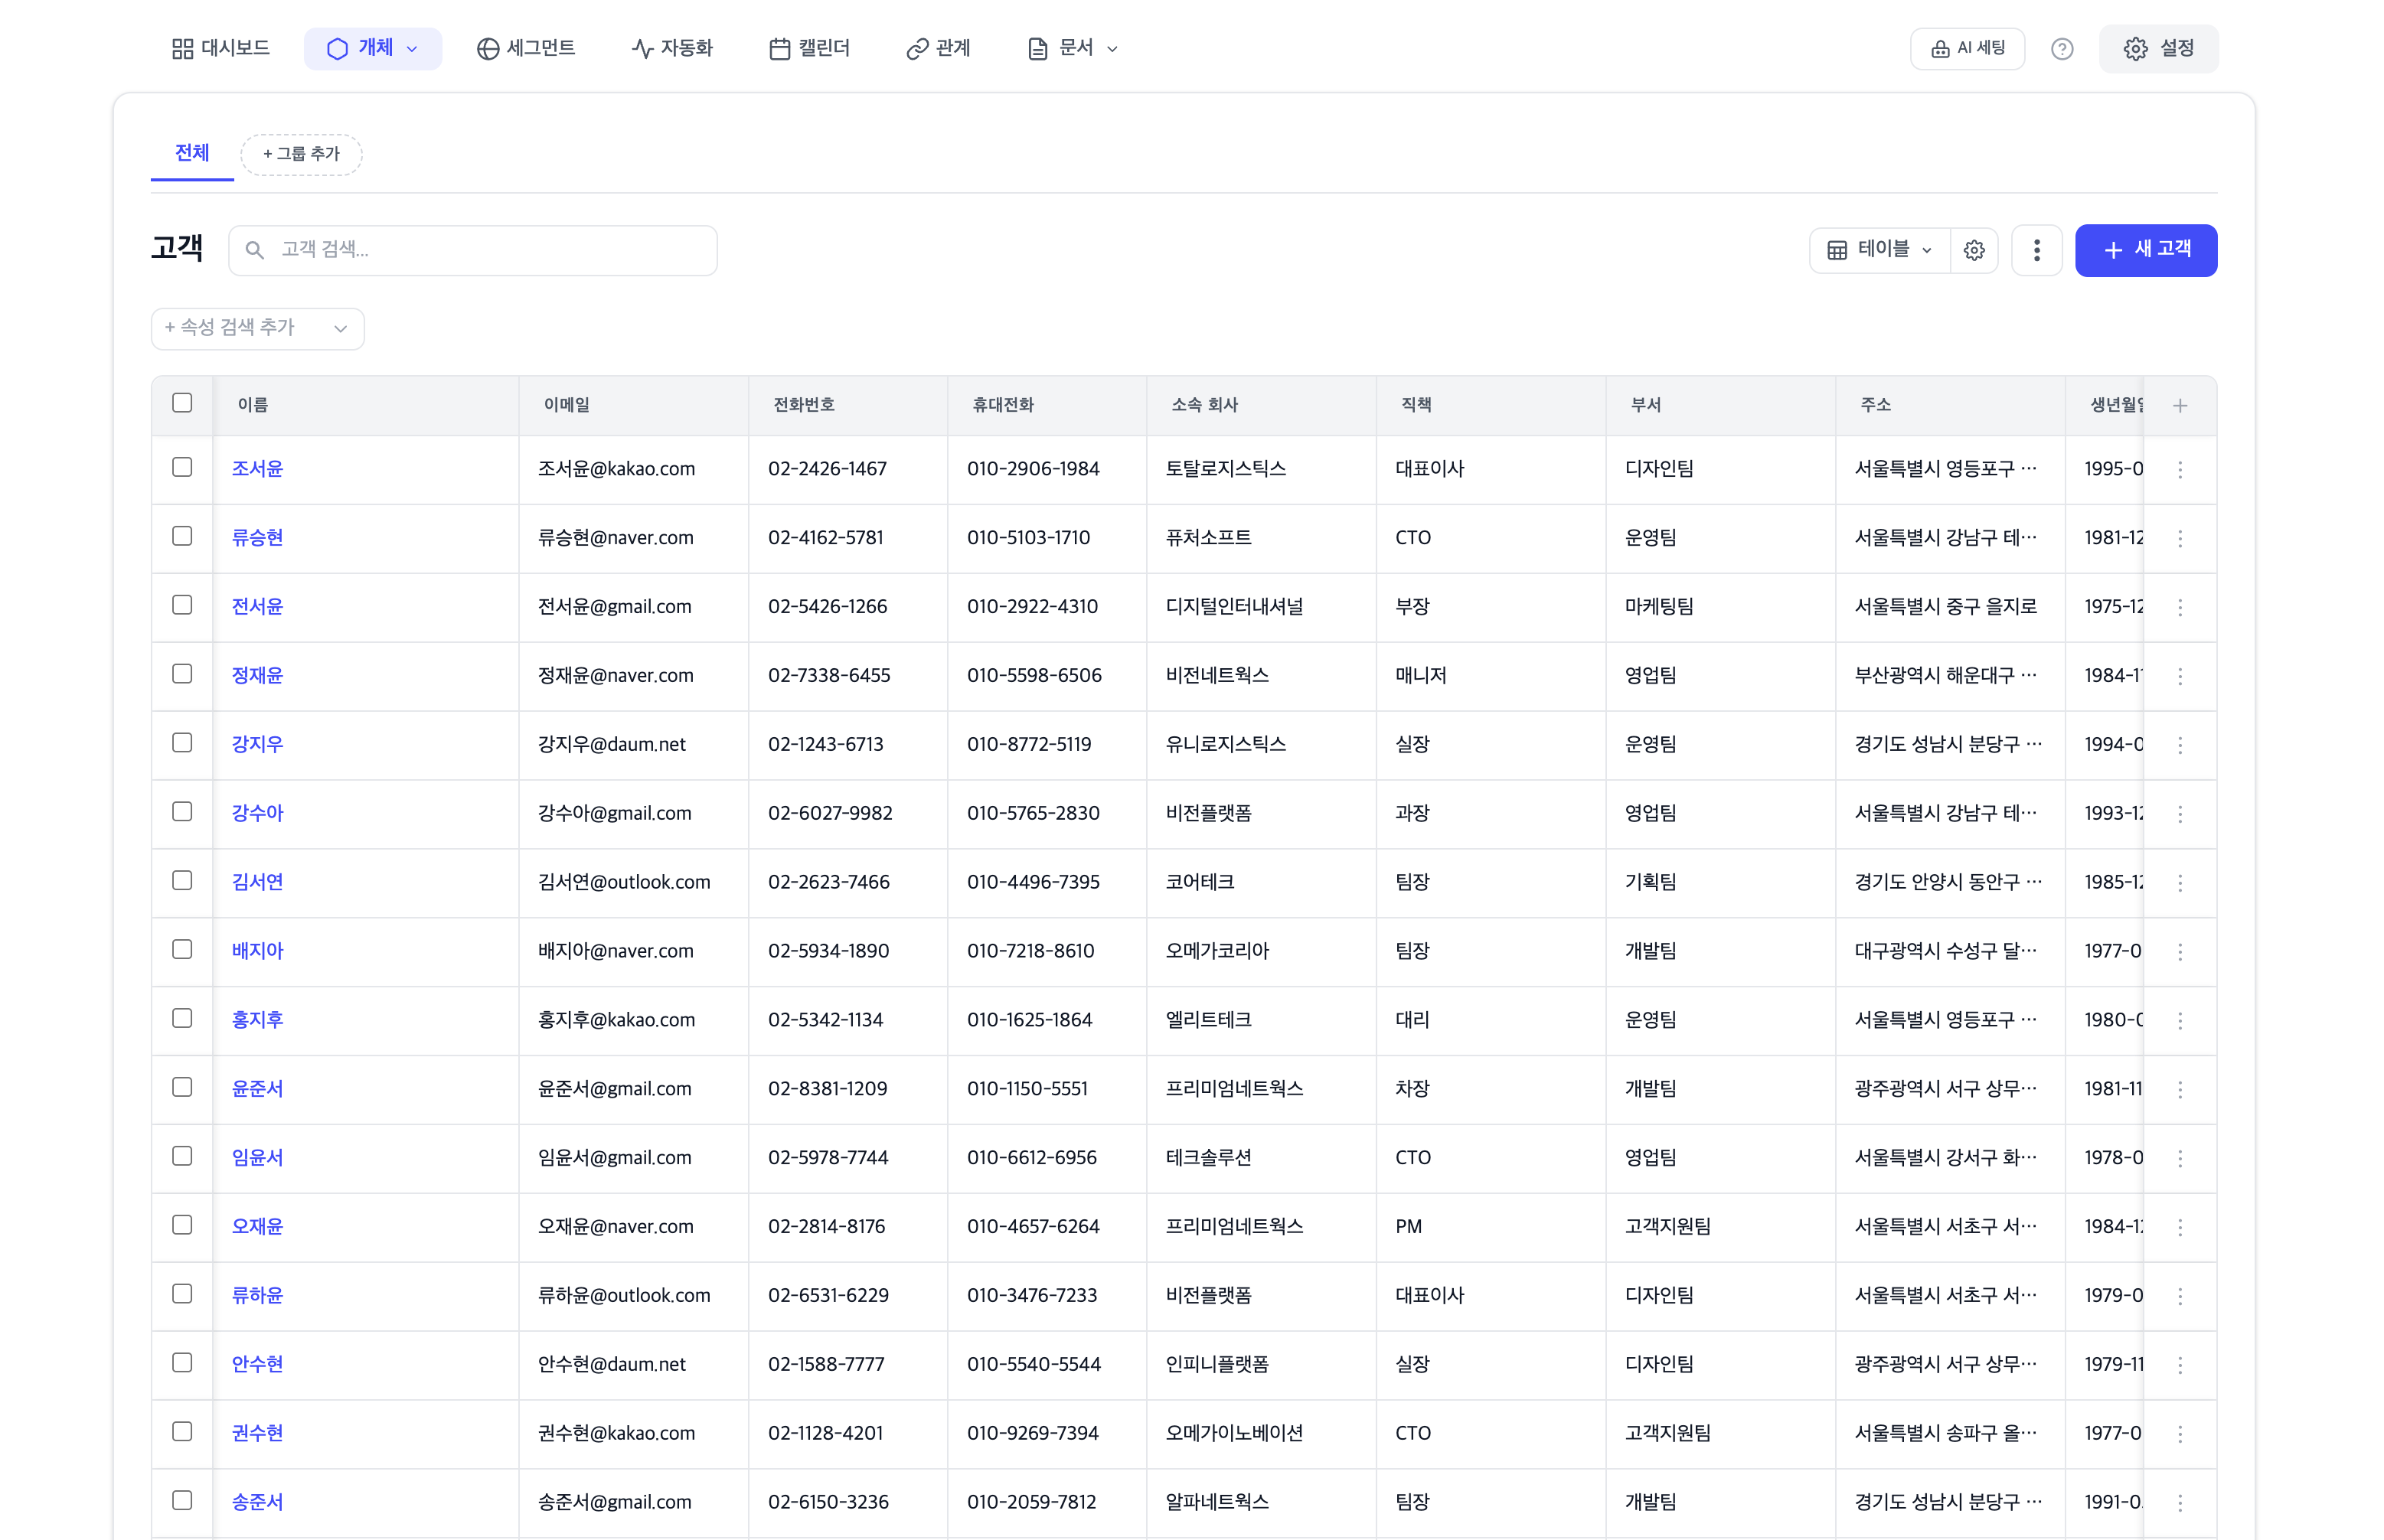Click the plus icon to add a column
Viewport: 2384px width, 1540px height.
[x=2180, y=406]
